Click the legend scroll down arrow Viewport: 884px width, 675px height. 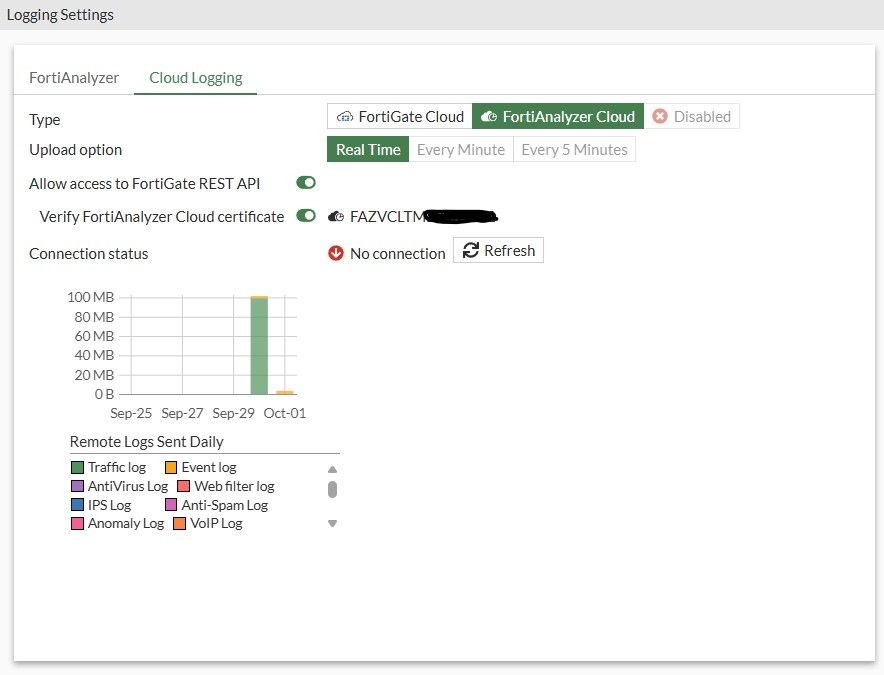[x=333, y=523]
